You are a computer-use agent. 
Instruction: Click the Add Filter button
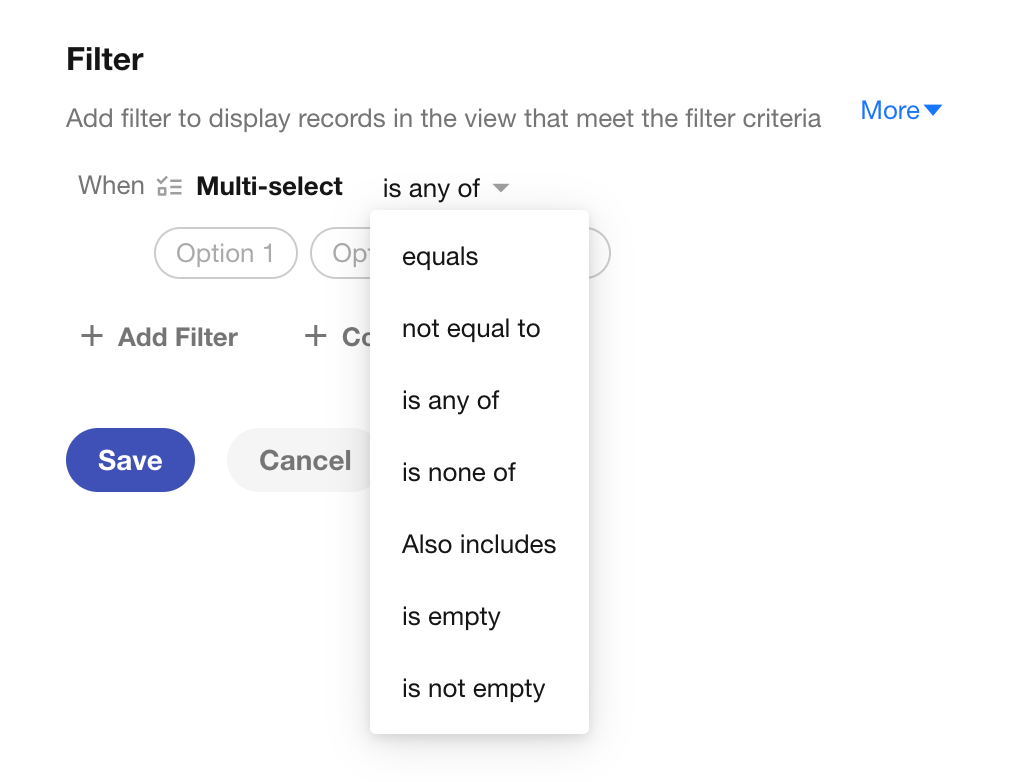(x=159, y=337)
